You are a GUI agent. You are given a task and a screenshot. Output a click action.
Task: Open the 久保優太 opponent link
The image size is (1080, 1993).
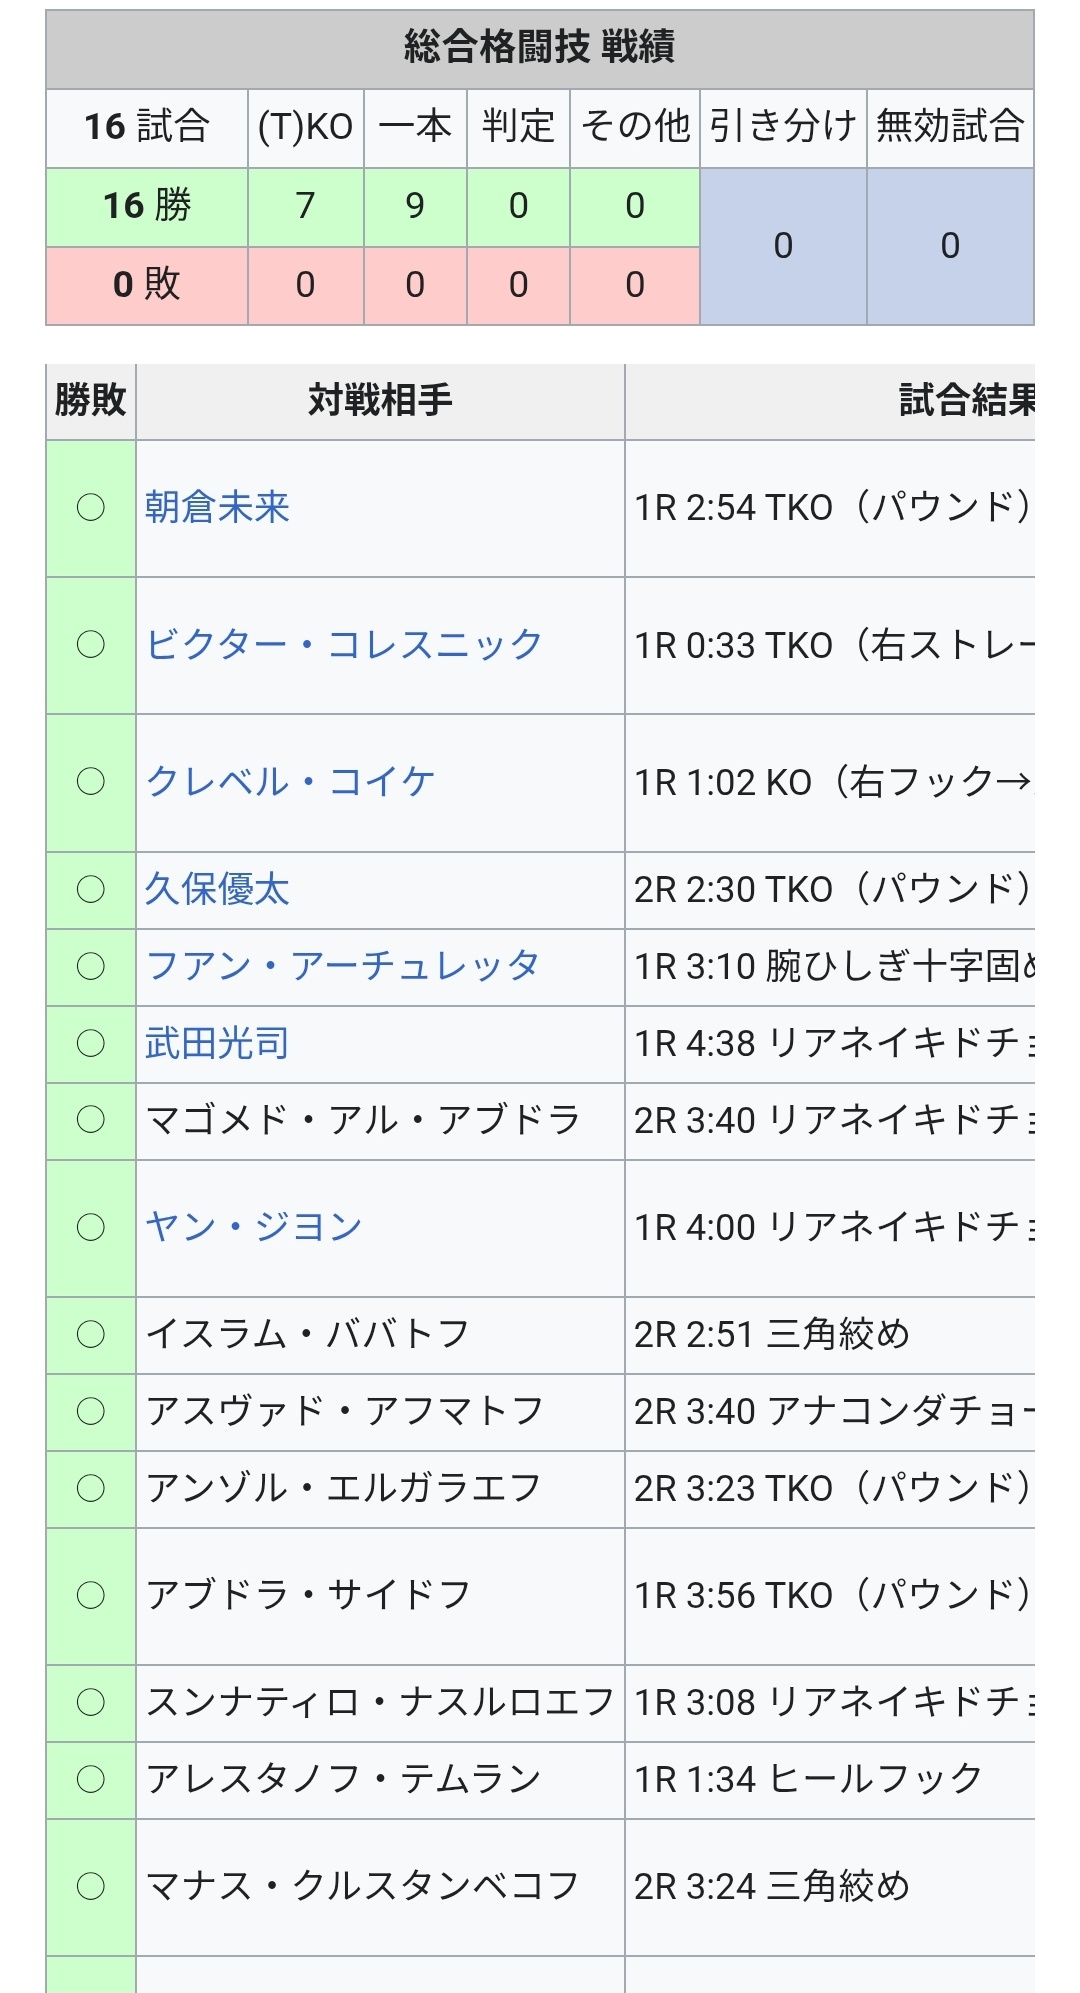pyautogui.click(x=217, y=890)
